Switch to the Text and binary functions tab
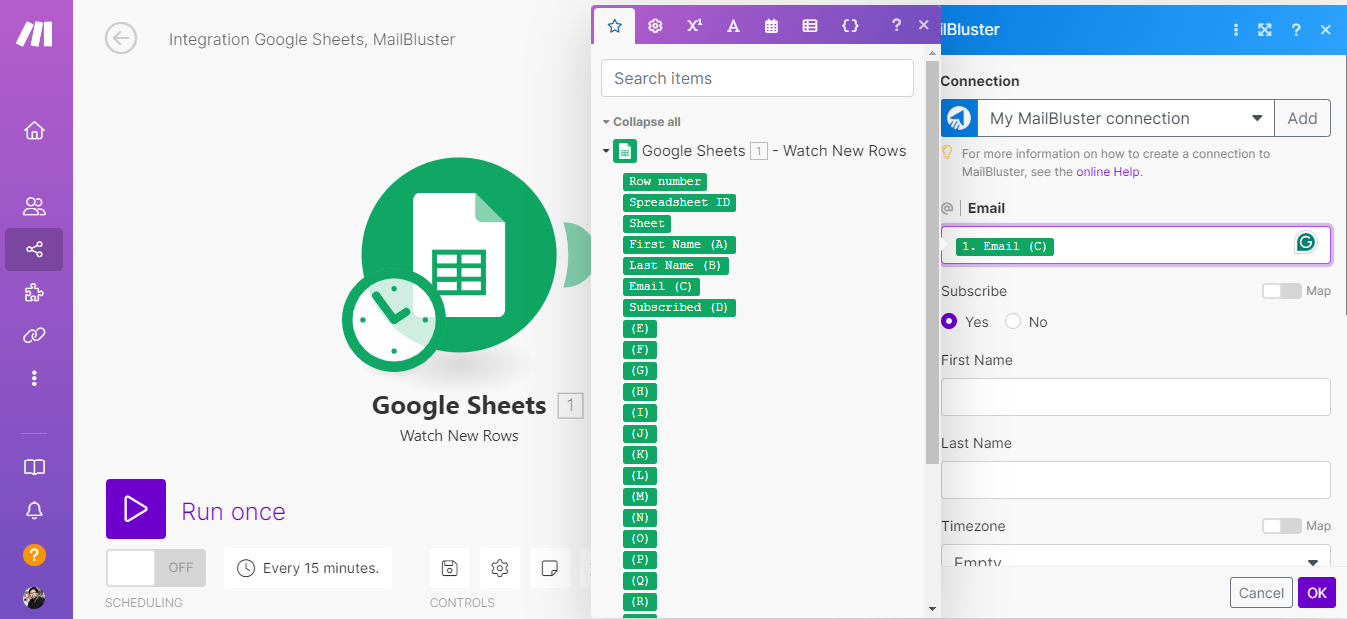Image resolution: width=1347 pixels, height=619 pixels. 733,26
